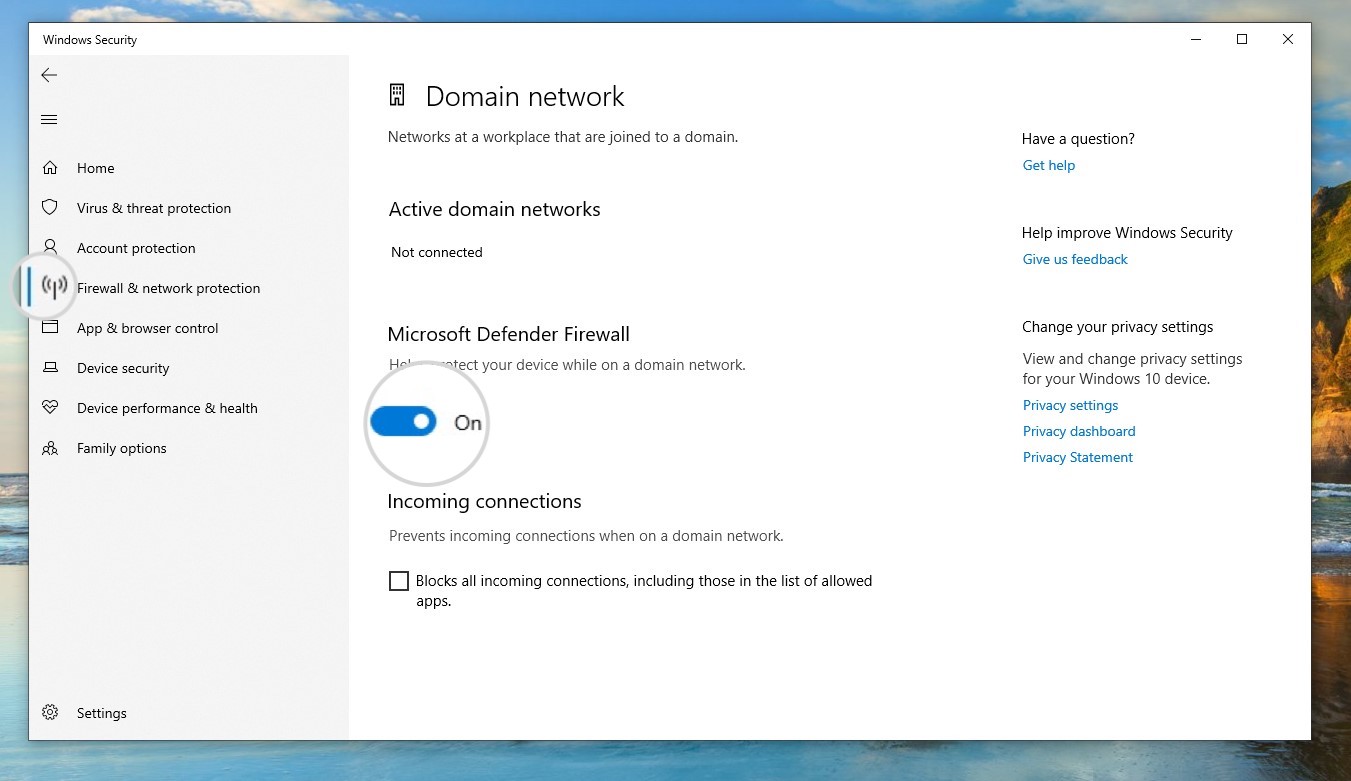1351x781 pixels.
Task: Click Give us feedback link
Action: (1075, 259)
